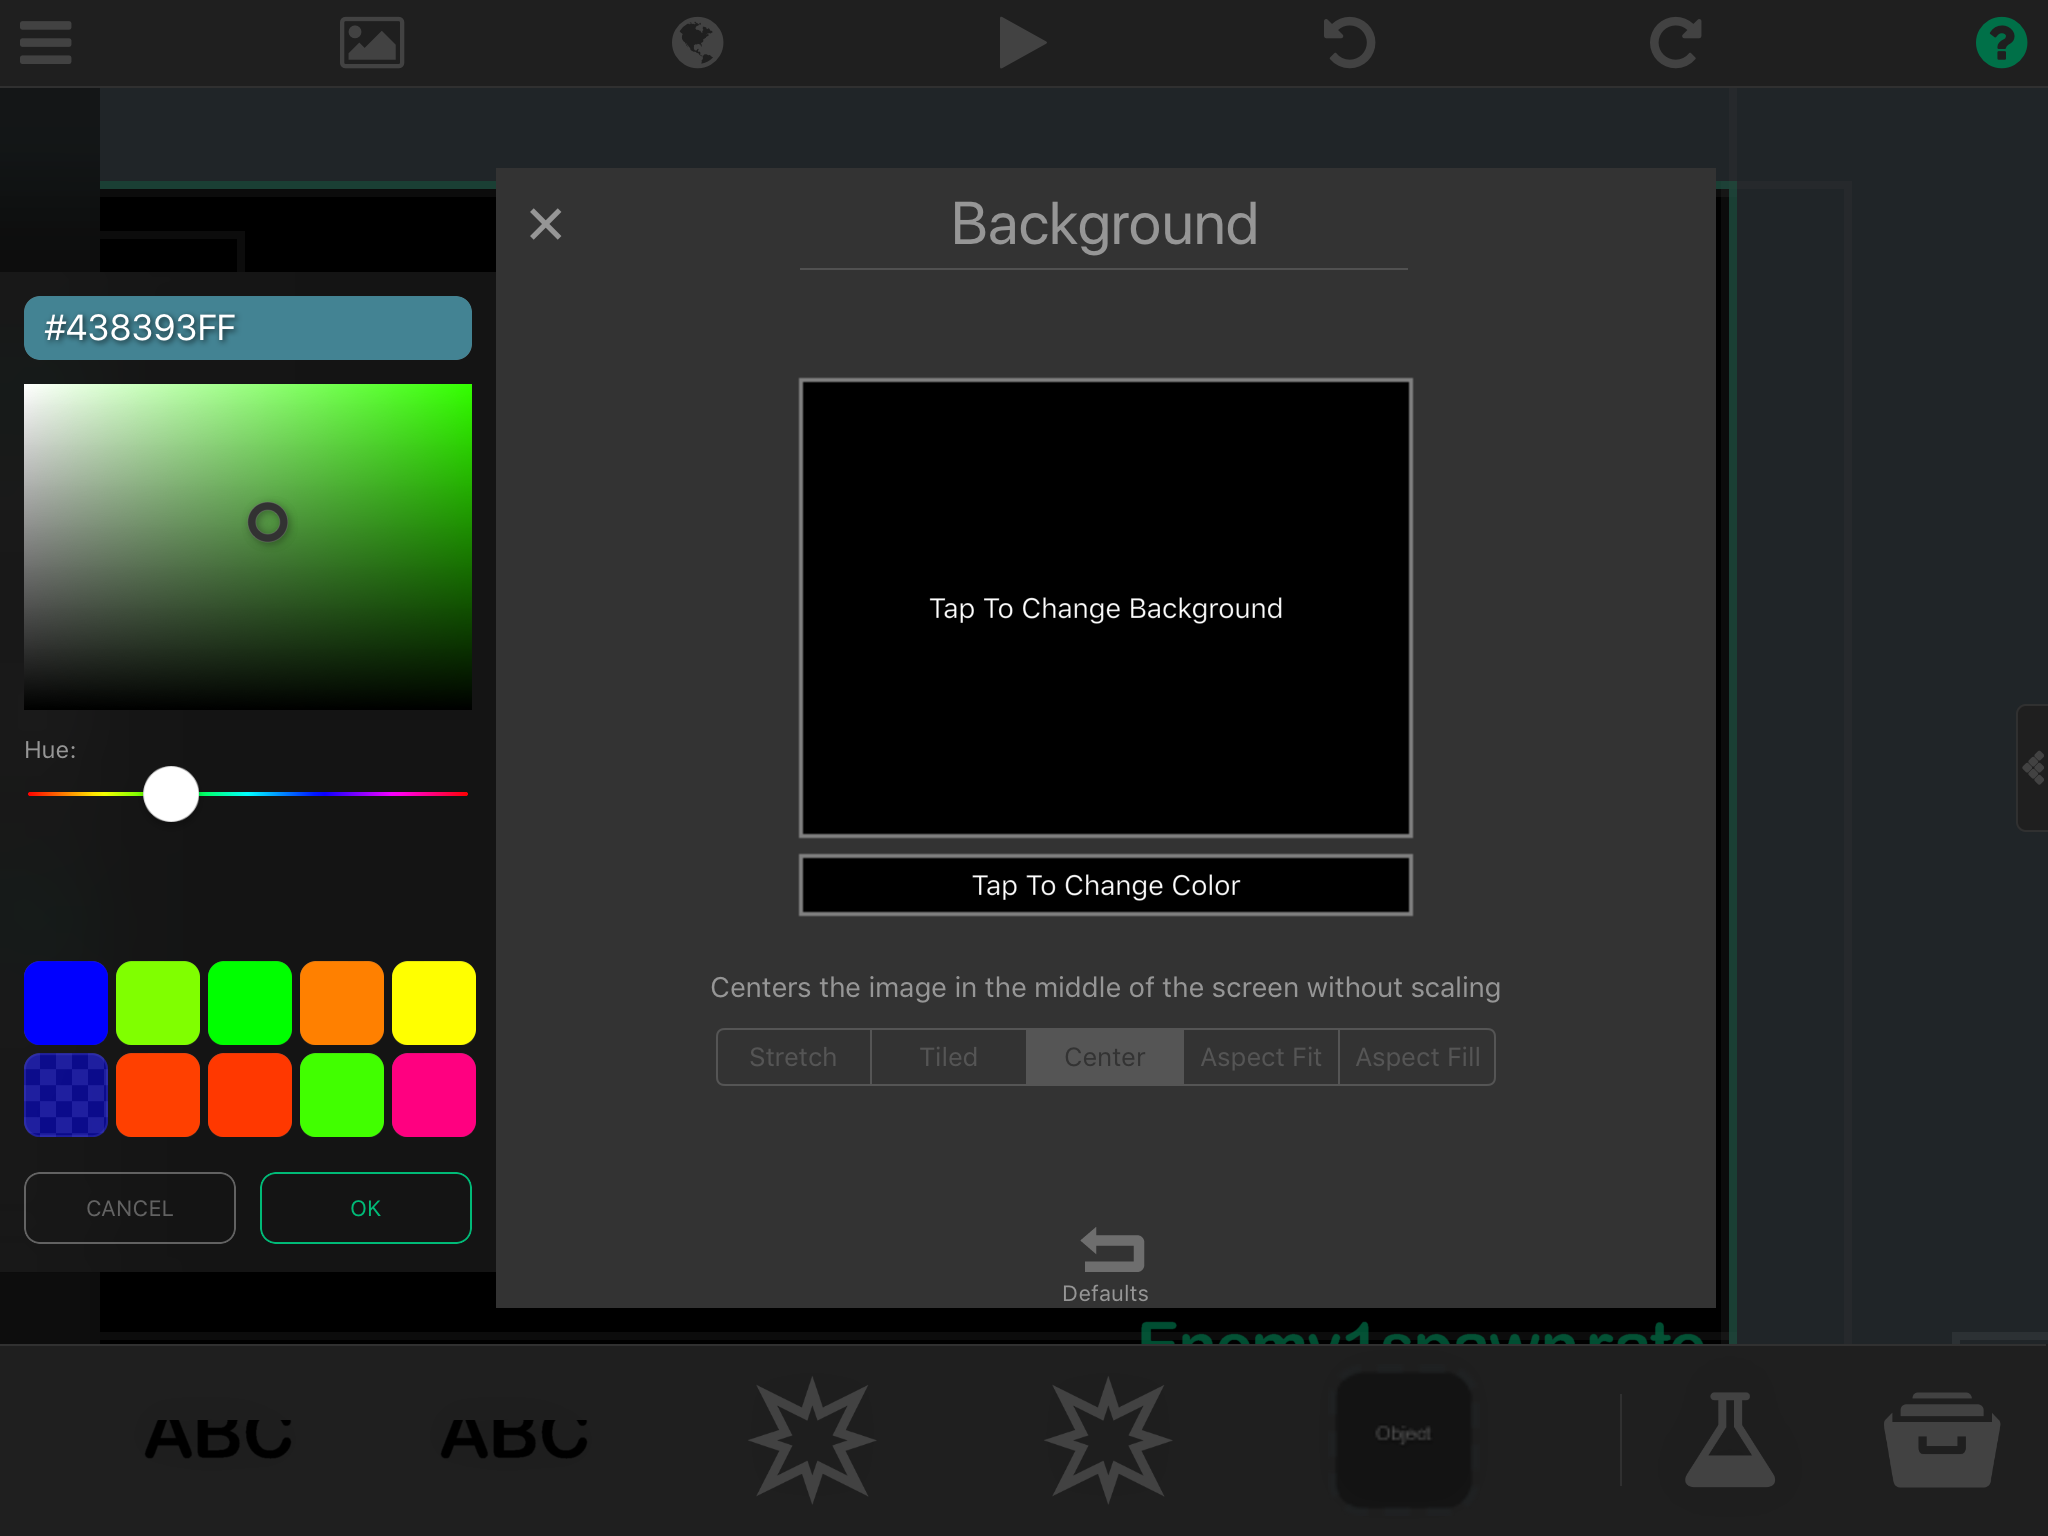
Task: Select the Stretch scaling option
Action: (x=793, y=1057)
